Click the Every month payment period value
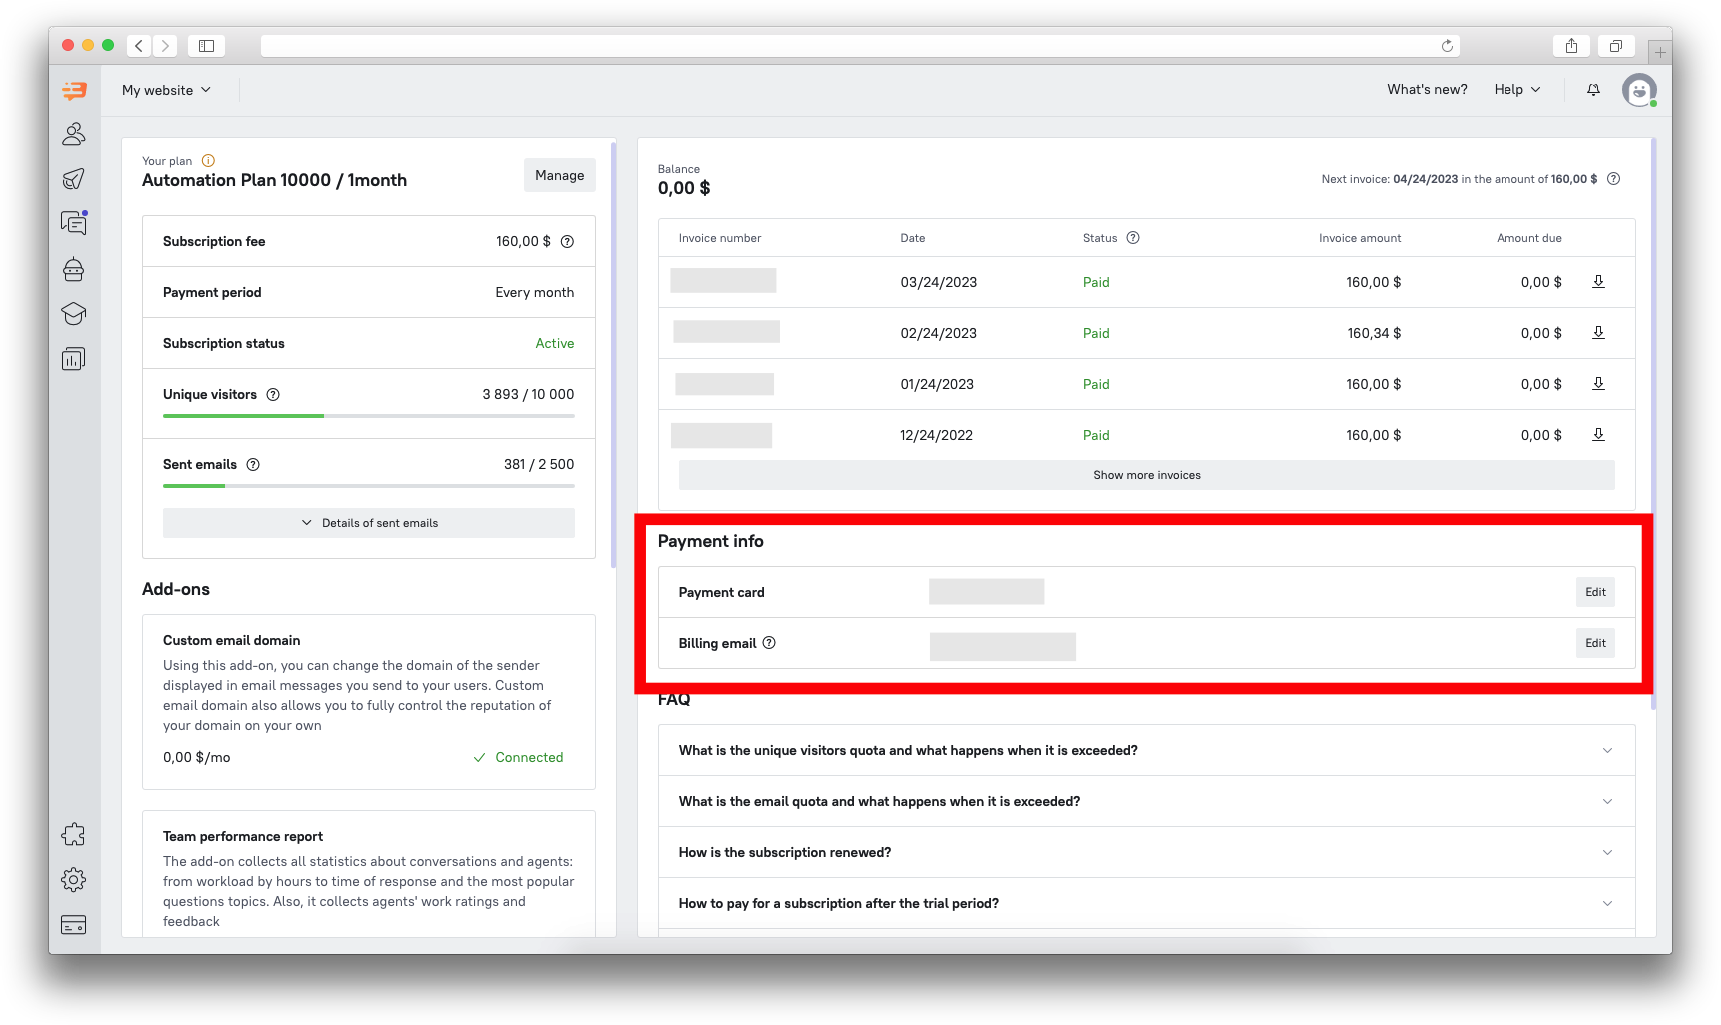The width and height of the screenshot is (1721, 1025). point(535,292)
